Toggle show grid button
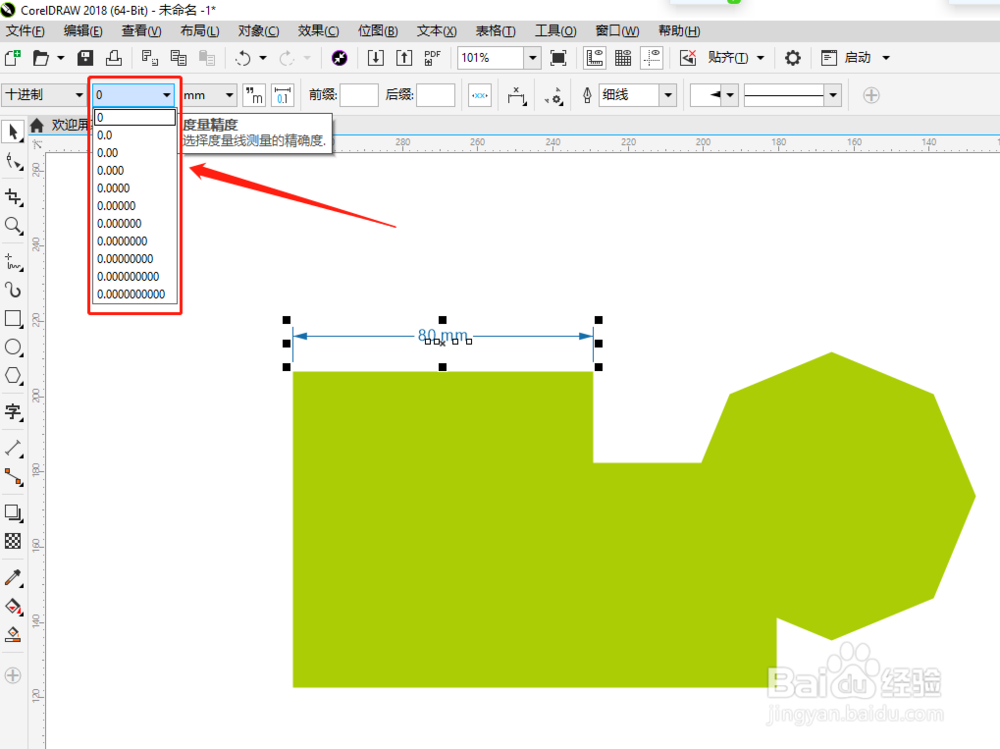 coord(622,58)
